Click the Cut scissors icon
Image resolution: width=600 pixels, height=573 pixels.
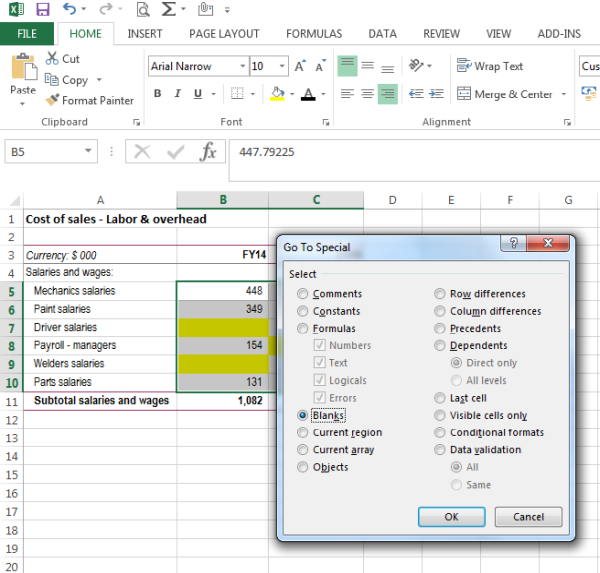pyautogui.click(x=53, y=59)
